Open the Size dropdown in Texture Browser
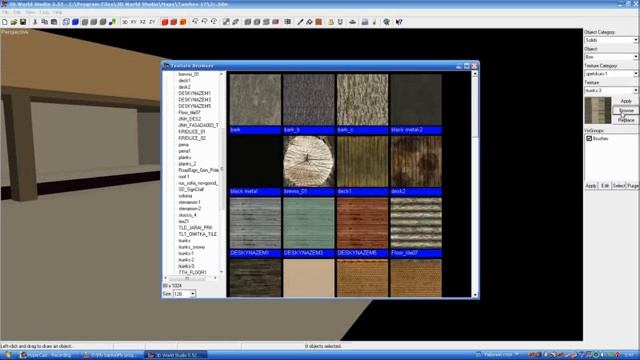The height and width of the screenshot is (360, 640). point(184,294)
